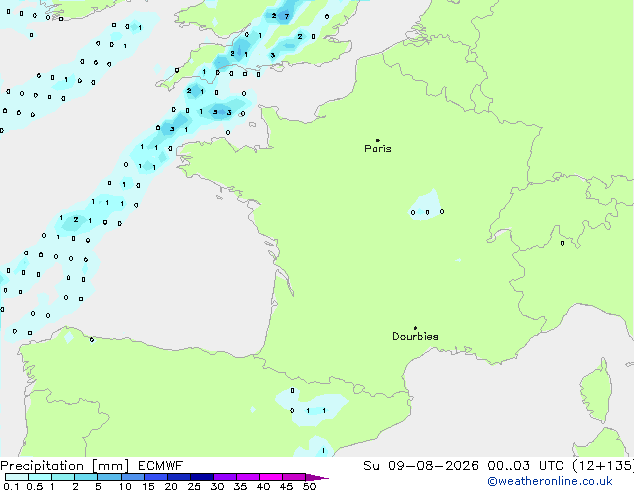Screen dimensions: 634x490
Task: Pick the legend swatch between 35 and 40
Action: pos(247,477)
